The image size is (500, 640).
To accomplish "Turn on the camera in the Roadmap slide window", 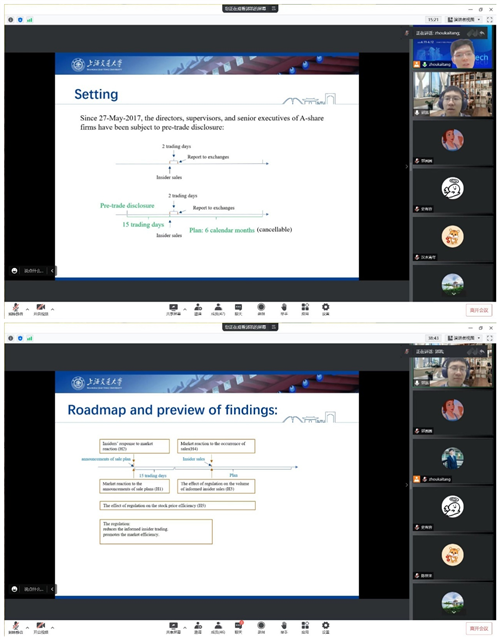I will pyautogui.click(x=40, y=627).
